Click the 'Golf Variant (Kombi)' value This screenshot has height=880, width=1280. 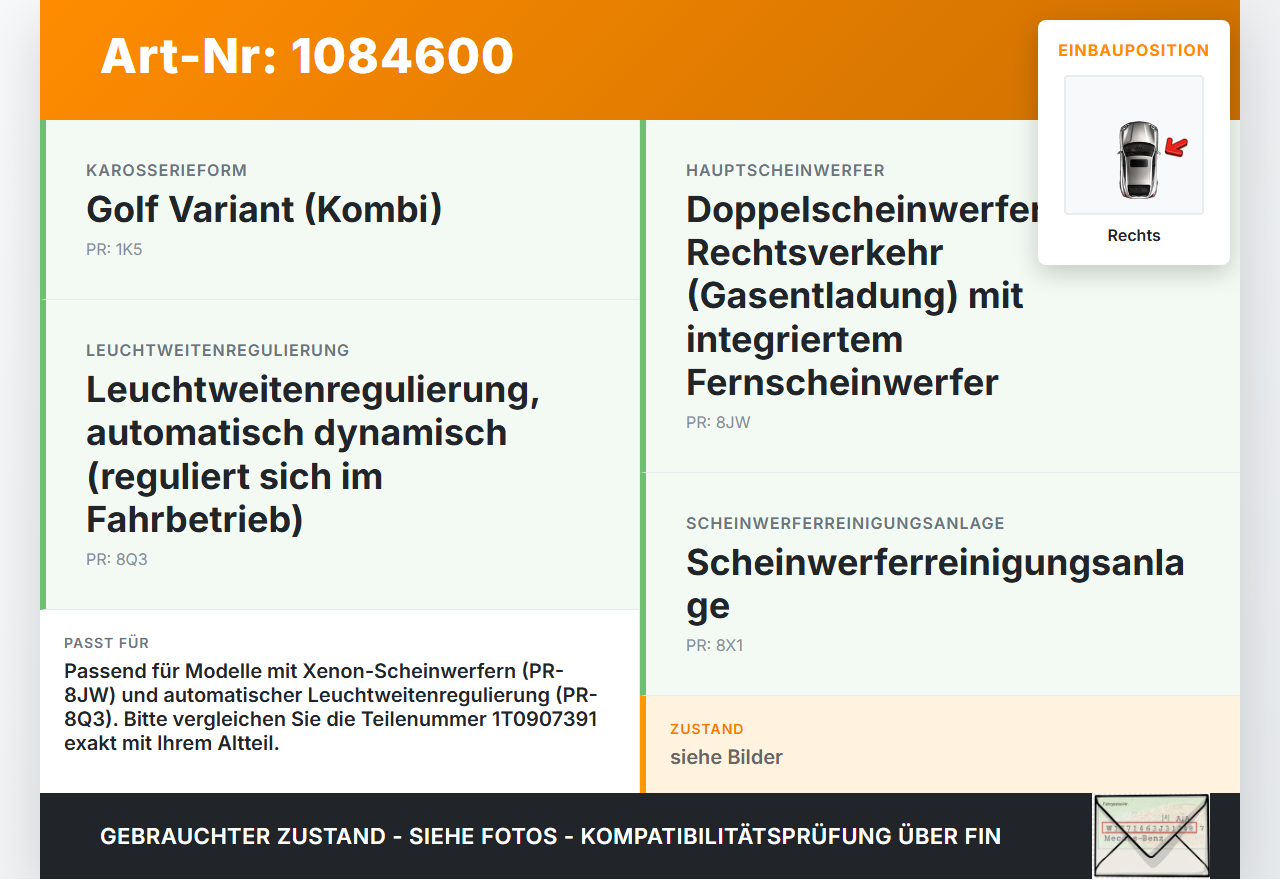pyautogui.click(x=264, y=209)
